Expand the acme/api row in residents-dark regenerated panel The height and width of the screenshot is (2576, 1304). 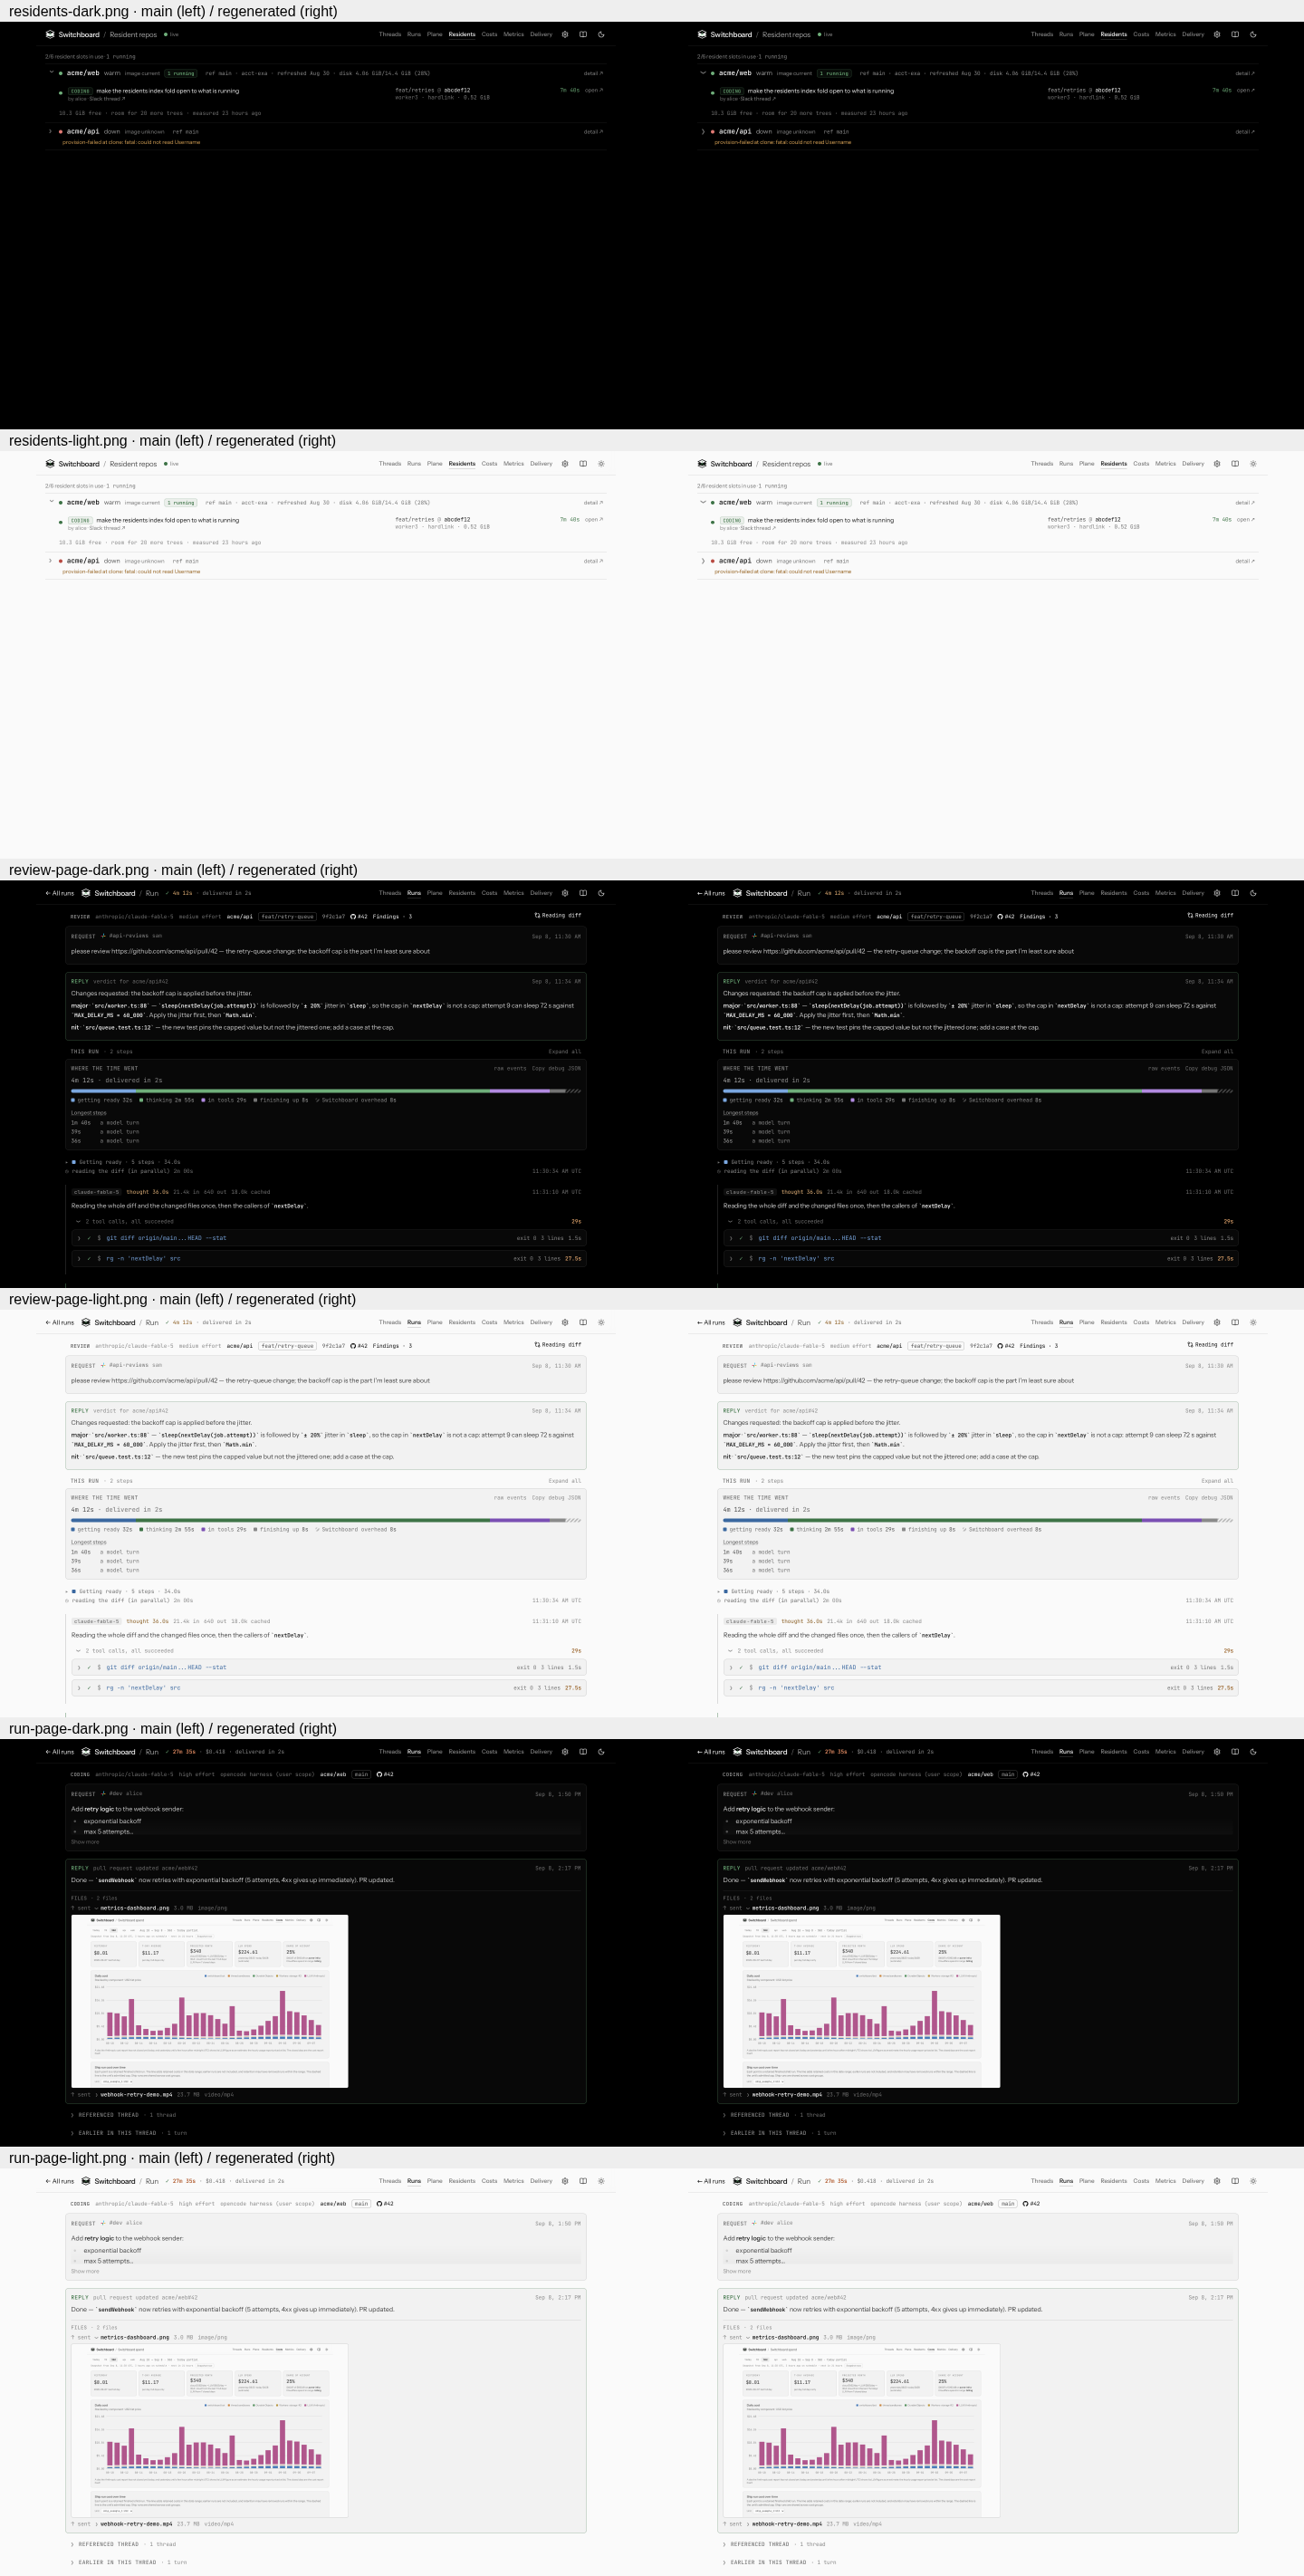[703, 131]
